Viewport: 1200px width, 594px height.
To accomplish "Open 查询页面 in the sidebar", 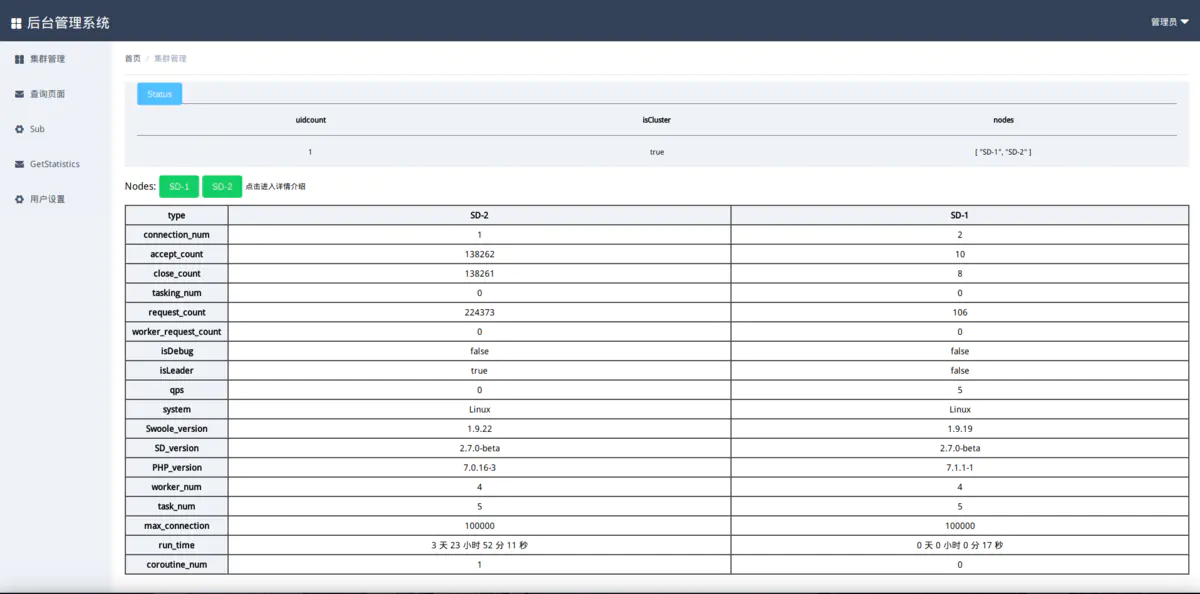I will coord(56,94).
